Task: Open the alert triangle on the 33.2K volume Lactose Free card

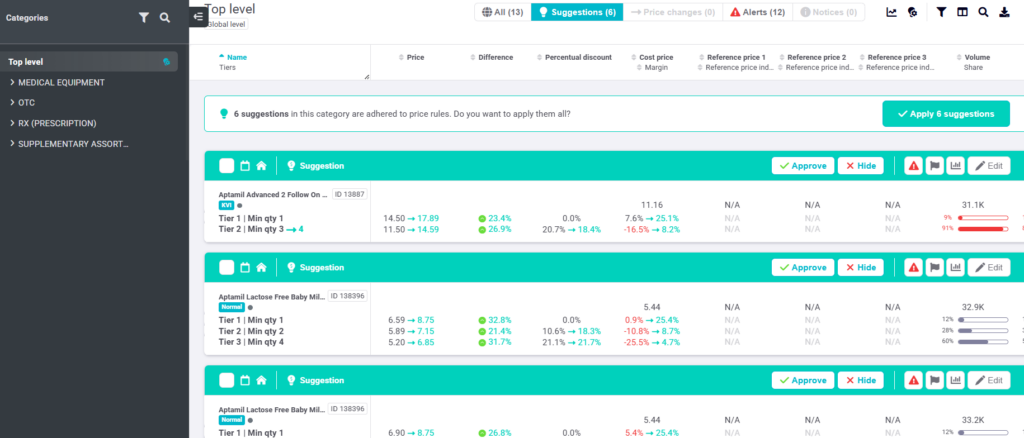Action: point(914,381)
